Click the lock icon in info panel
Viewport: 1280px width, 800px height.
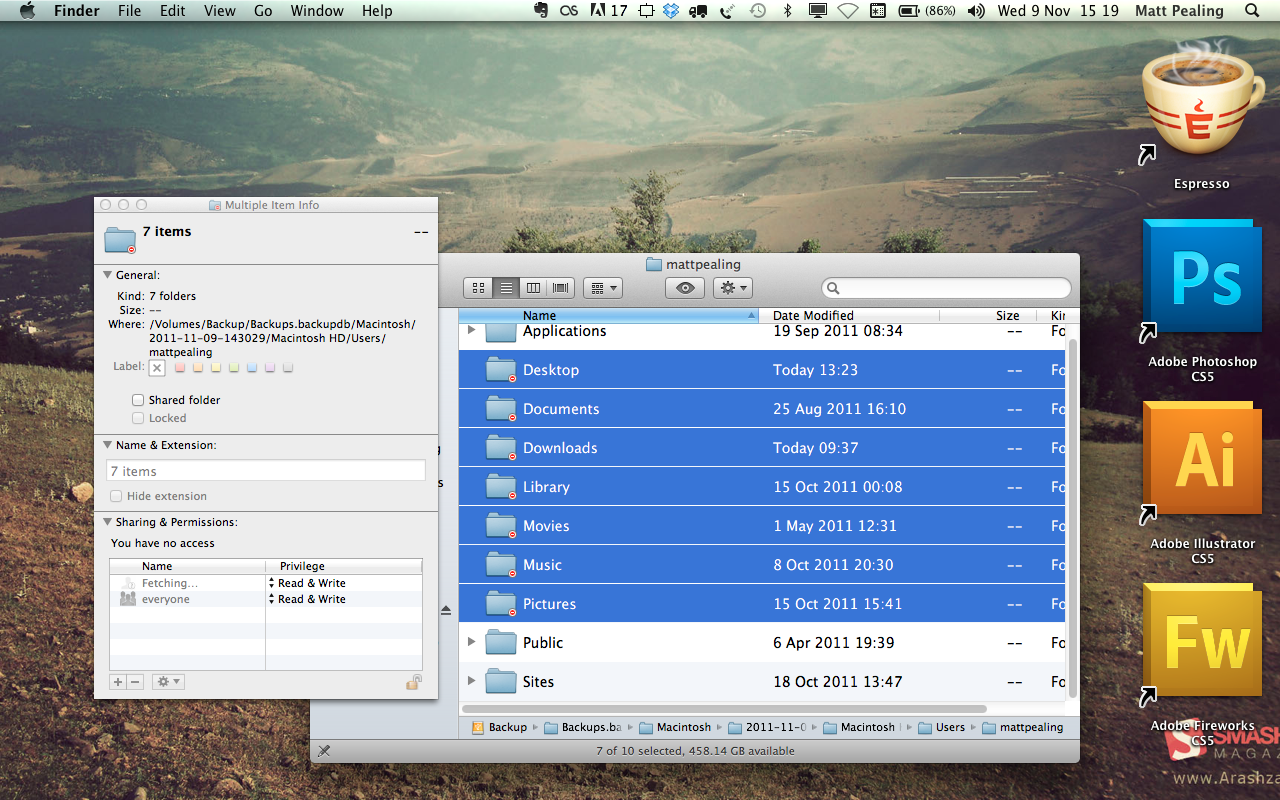coord(413,682)
